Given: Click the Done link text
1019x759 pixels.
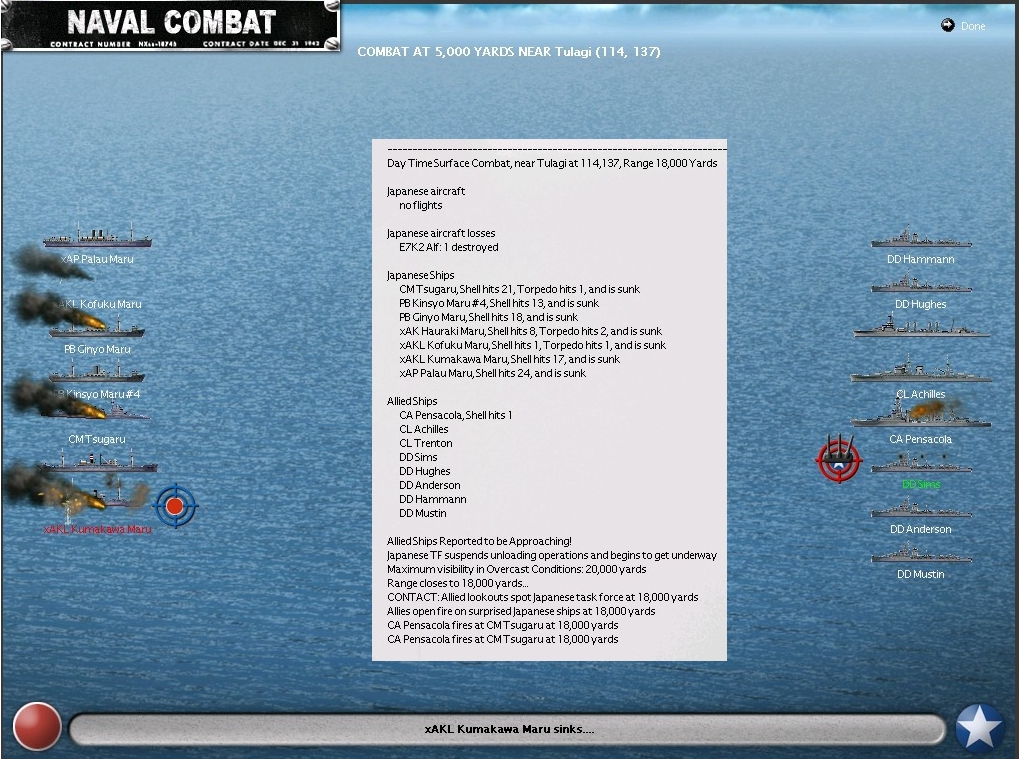Looking at the screenshot, I should point(973,26).
